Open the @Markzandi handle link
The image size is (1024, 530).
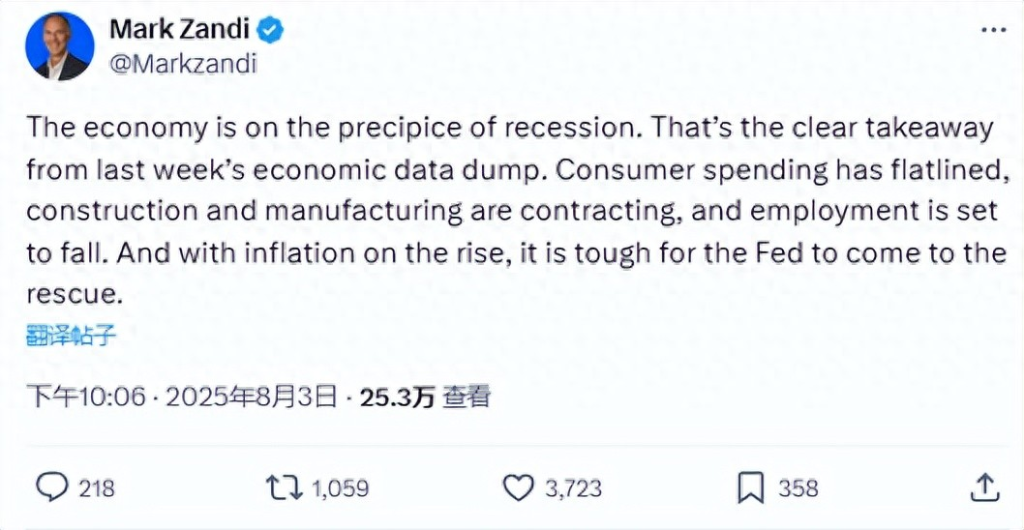[182, 63]
